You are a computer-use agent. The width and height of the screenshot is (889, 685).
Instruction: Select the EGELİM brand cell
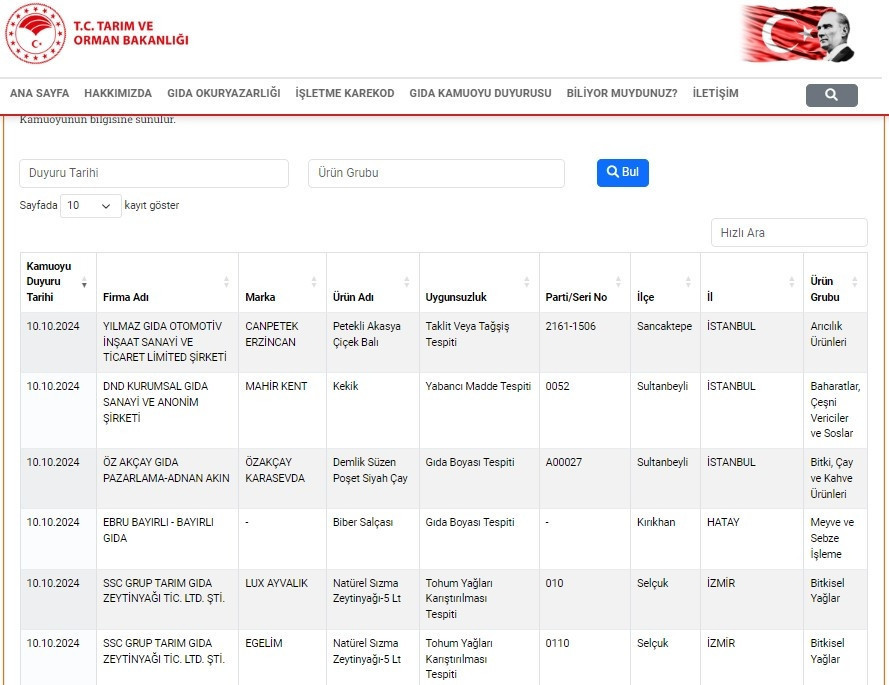[x=282, y=657]
